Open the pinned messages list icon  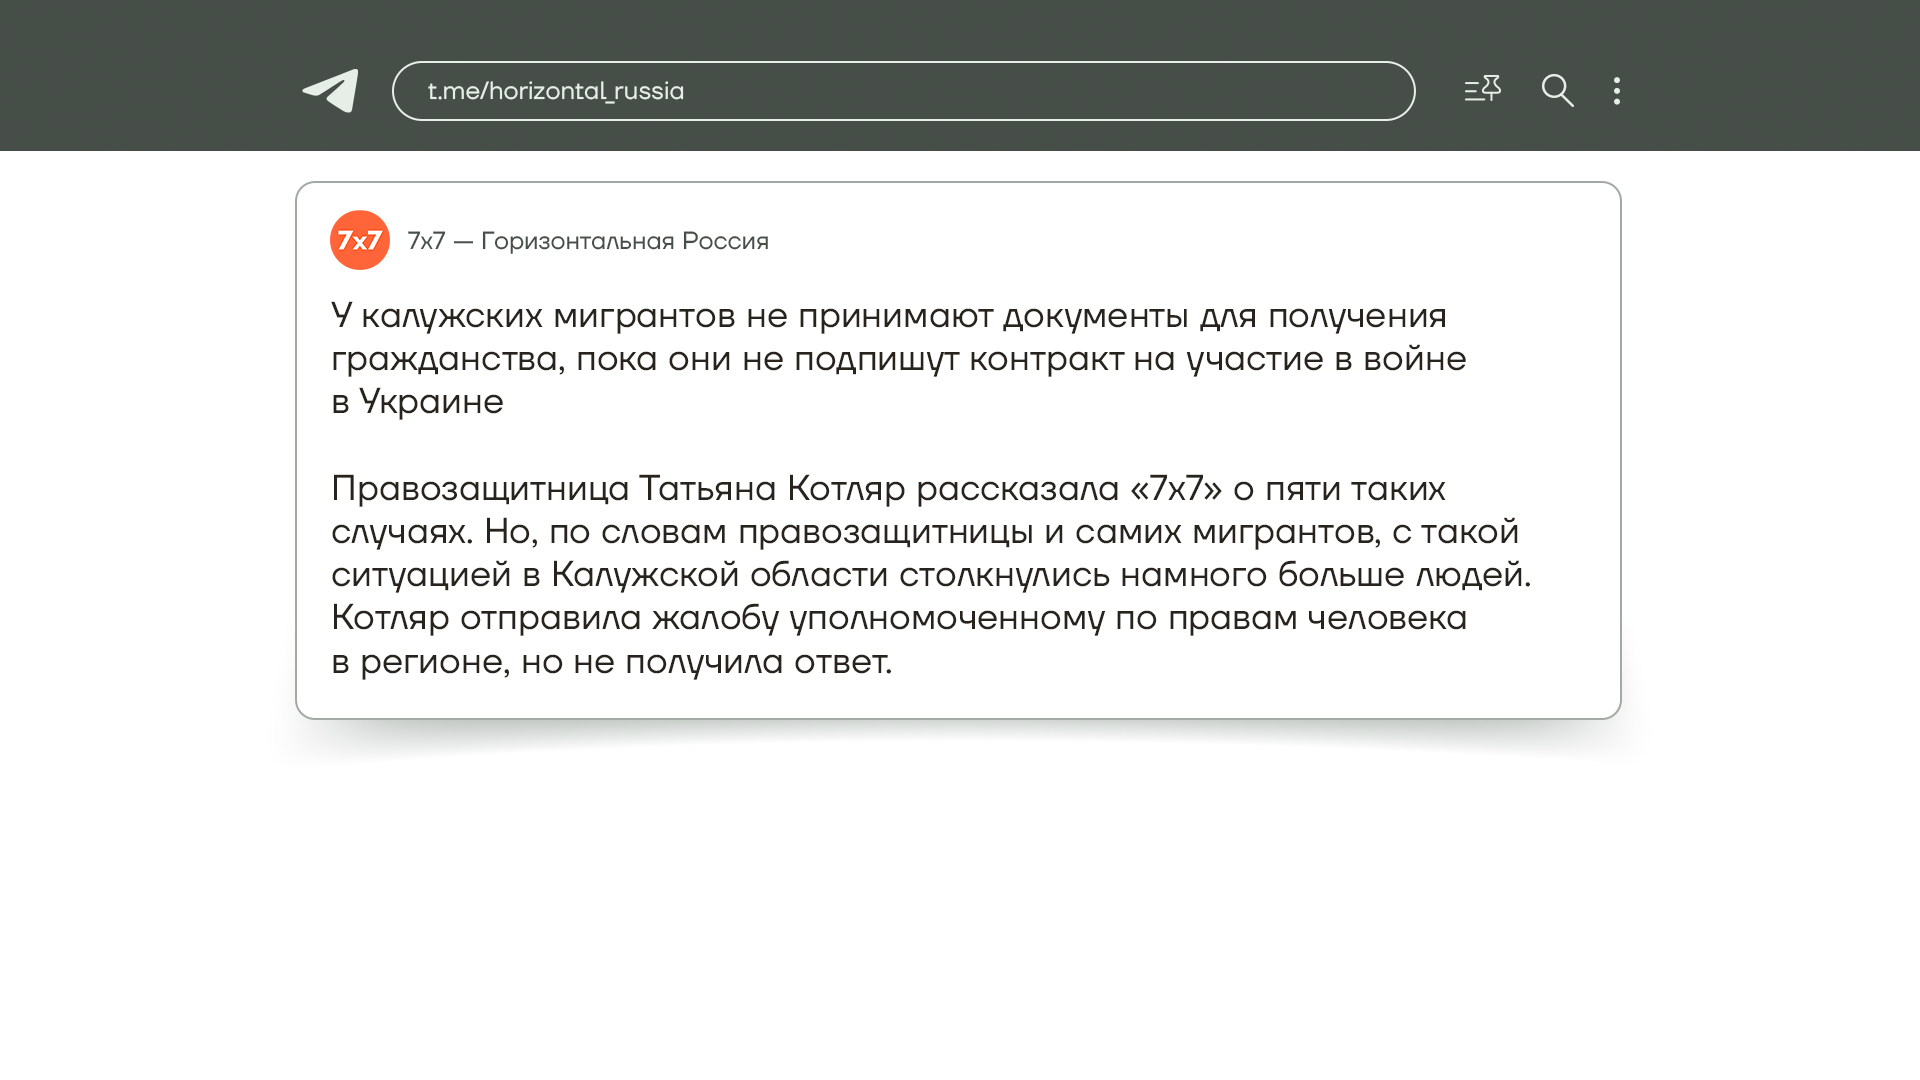(x=1482, y=90)
